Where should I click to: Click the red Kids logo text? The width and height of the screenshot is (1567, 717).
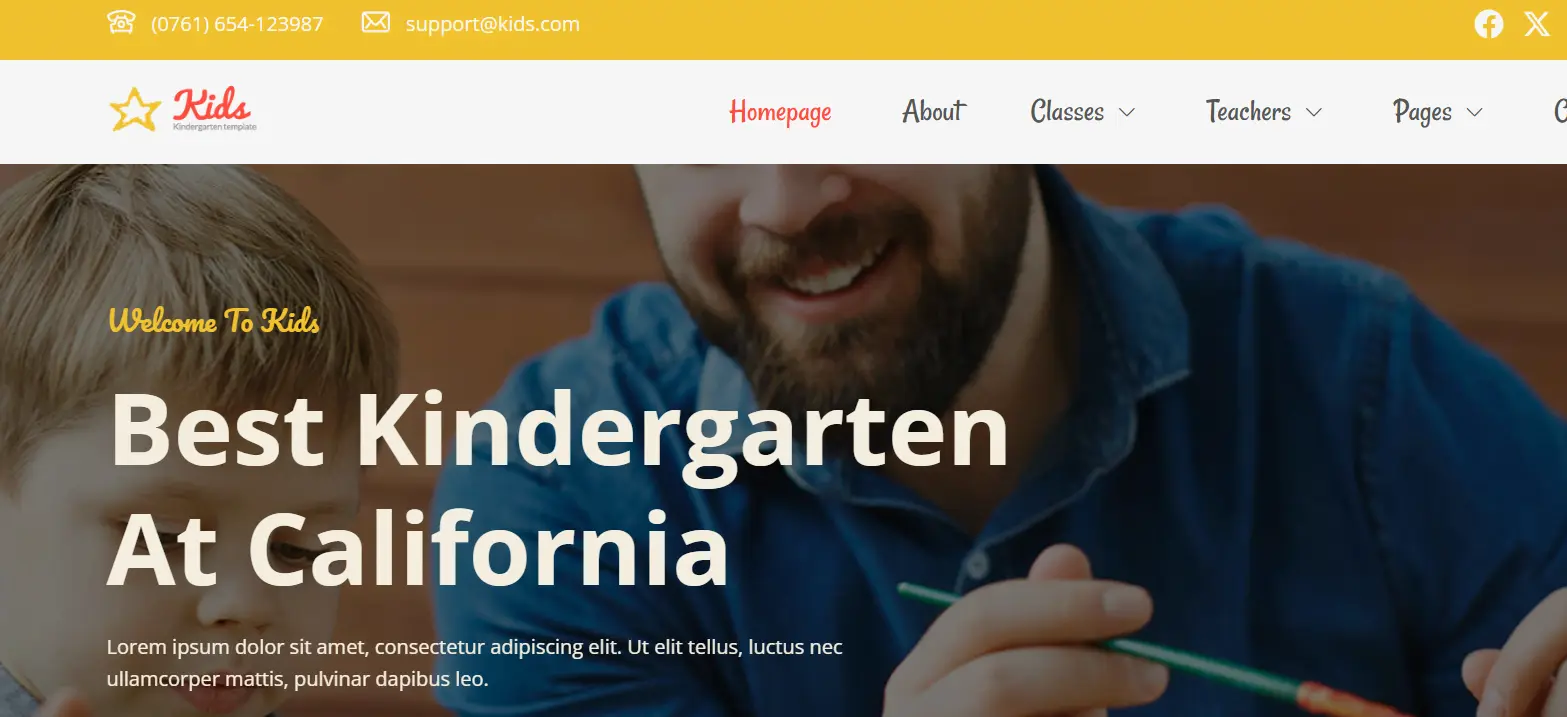[211, 104]
